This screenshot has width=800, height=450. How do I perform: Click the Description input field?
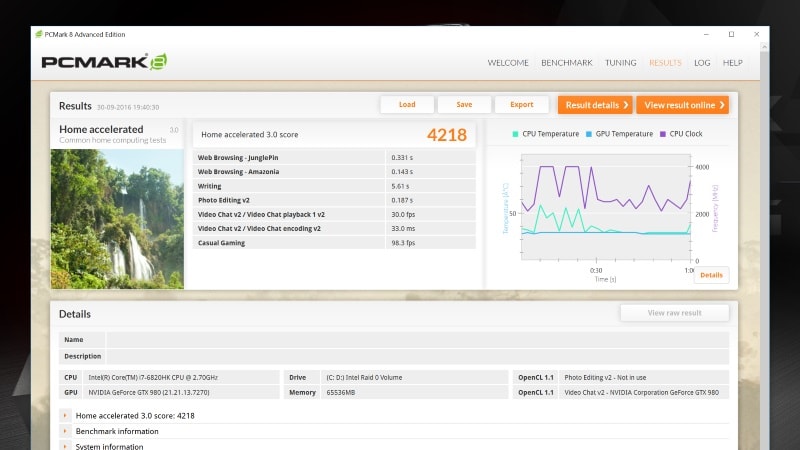418,356
